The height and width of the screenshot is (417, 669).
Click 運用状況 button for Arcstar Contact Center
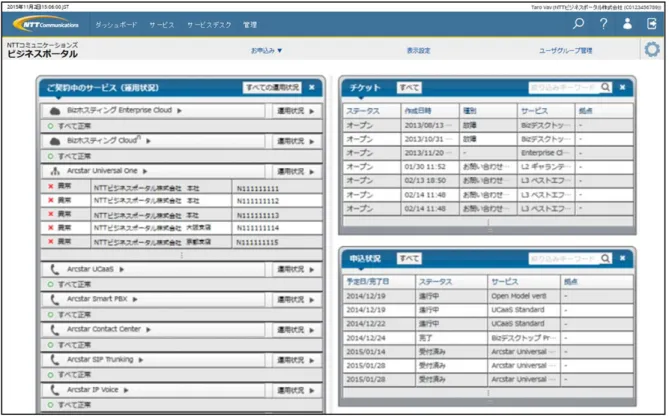click(x=296, y=330)
